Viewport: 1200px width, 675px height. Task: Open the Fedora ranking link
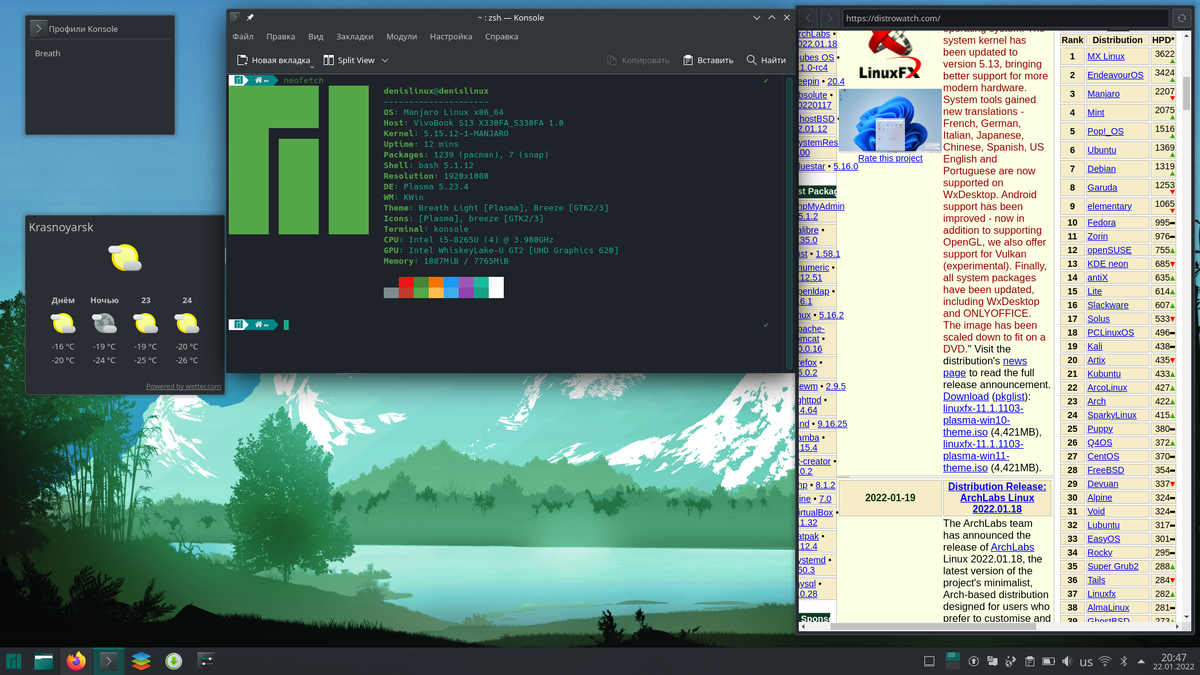[x=1101, y=223]
